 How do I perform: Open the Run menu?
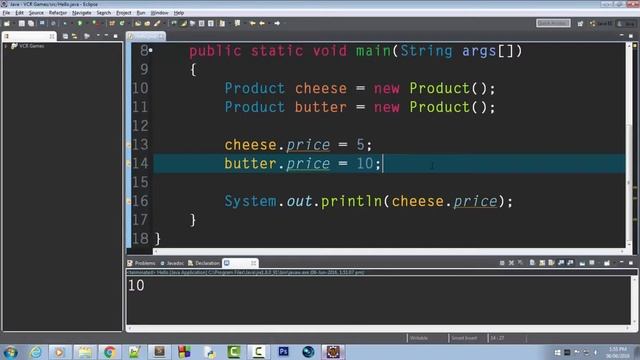pos(141,13)
